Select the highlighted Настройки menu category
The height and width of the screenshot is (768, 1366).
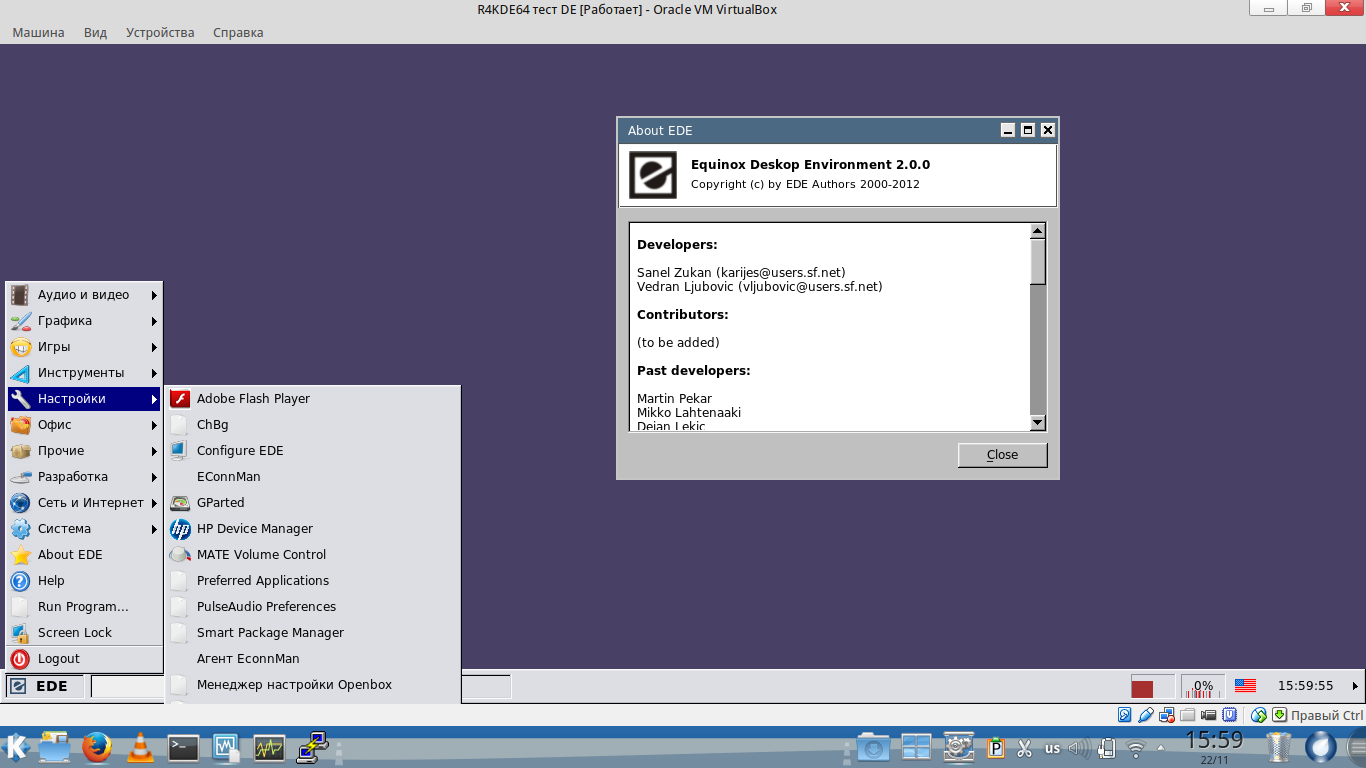(x=84, y=398)
